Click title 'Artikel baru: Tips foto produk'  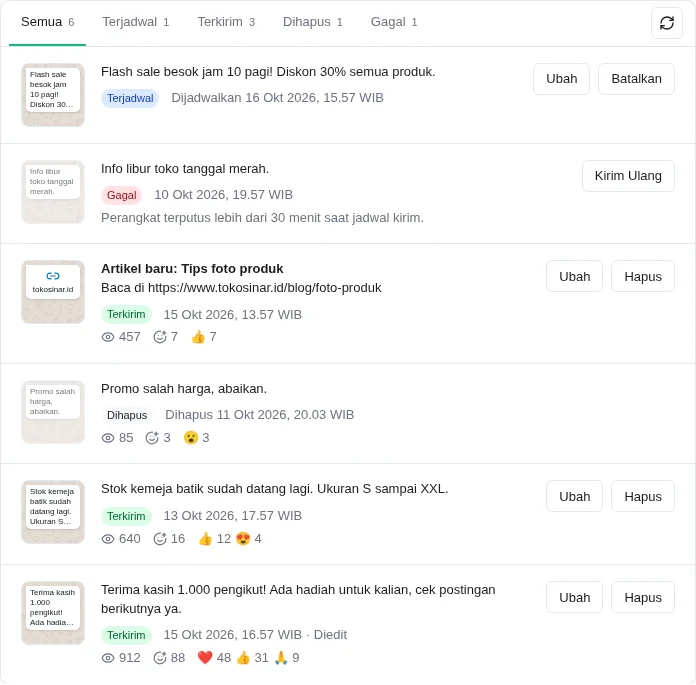(192, 269)
